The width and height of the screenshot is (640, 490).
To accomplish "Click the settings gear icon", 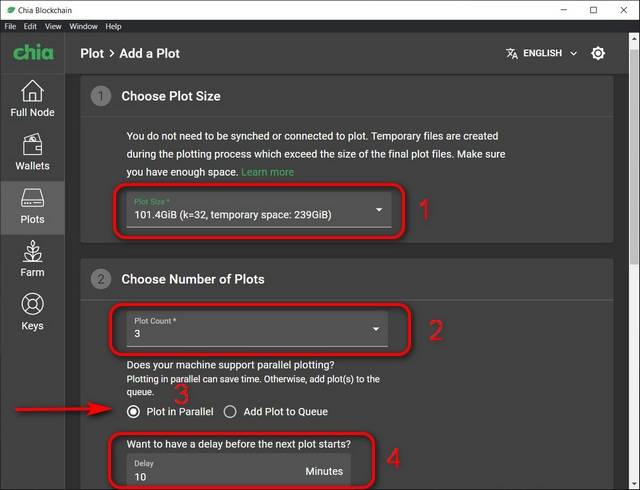I will pos(598,53).
